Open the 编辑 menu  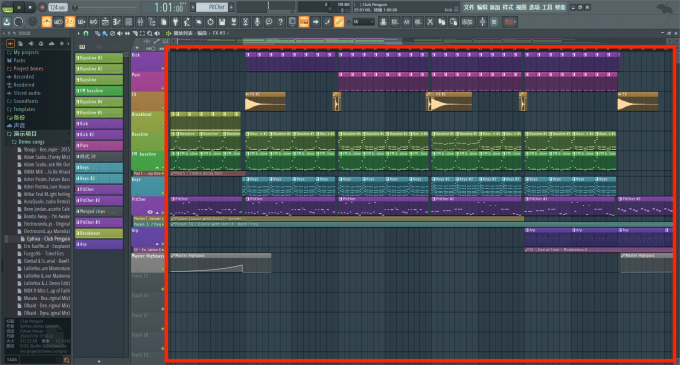tap(482, 7)
